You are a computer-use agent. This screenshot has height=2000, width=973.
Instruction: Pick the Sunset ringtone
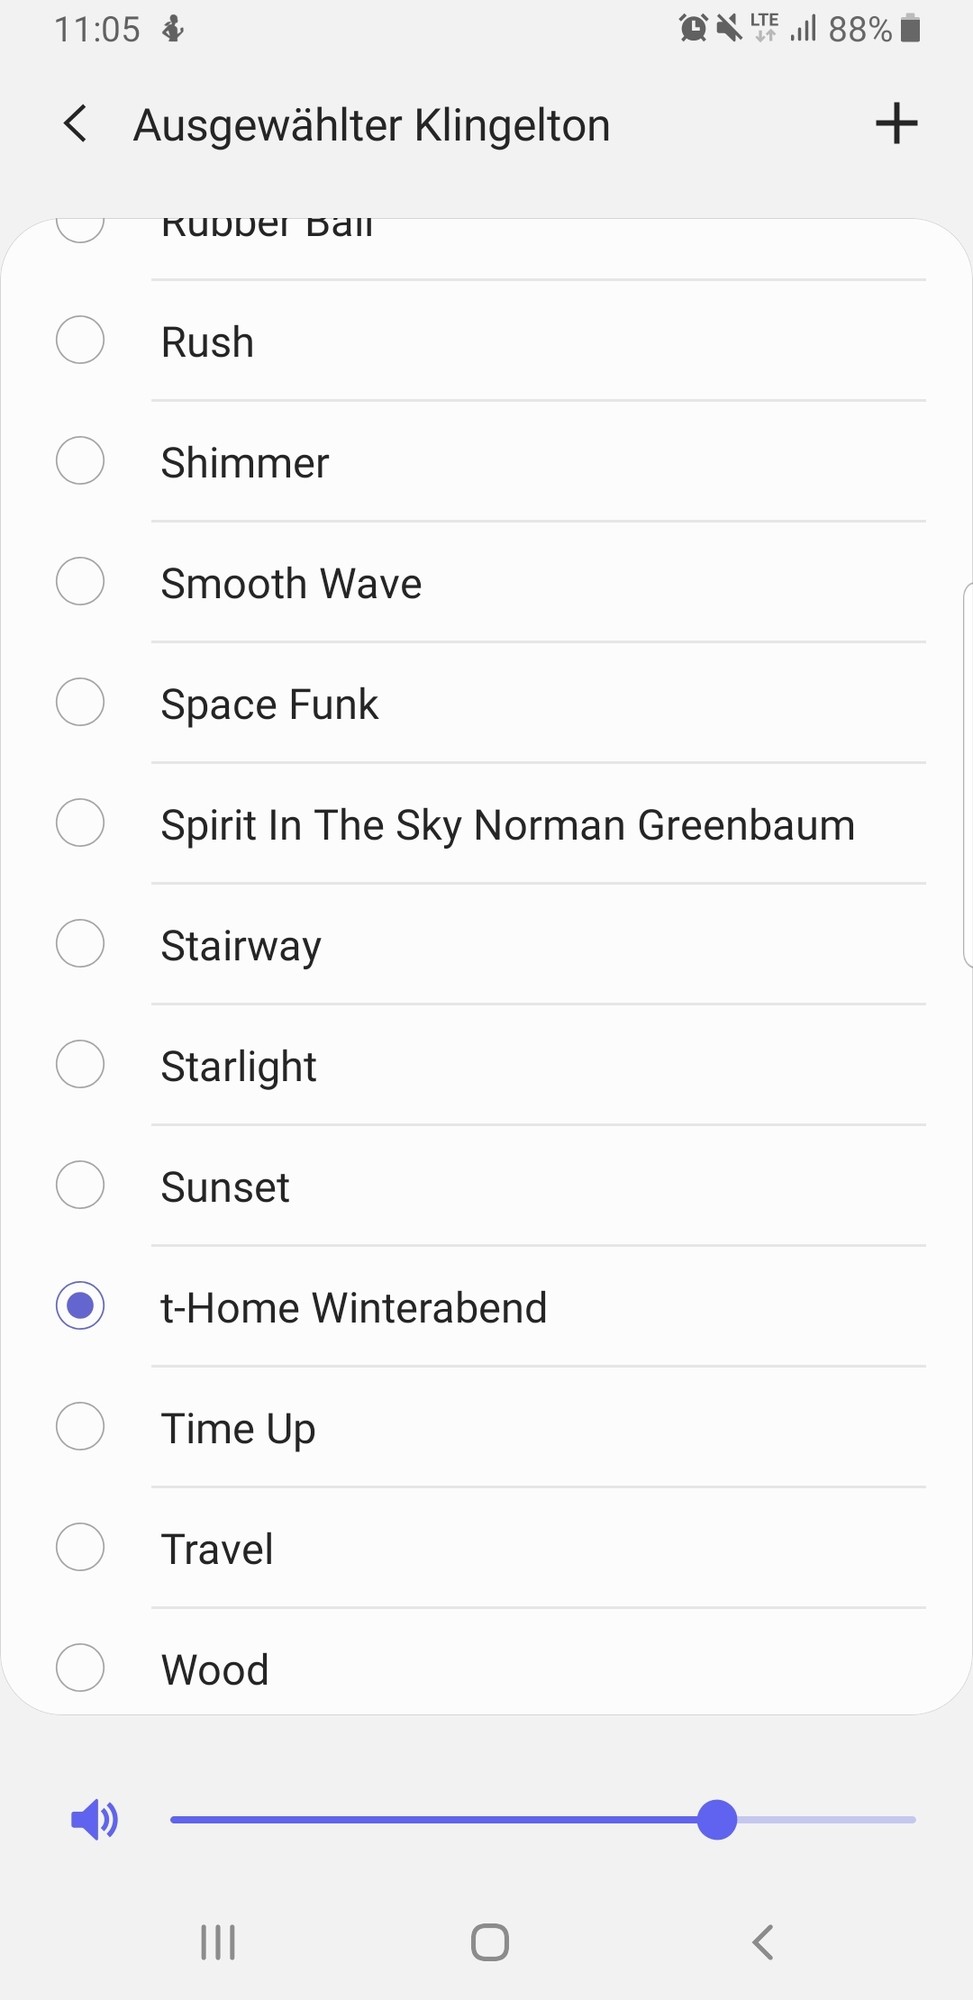(486, 1186)
